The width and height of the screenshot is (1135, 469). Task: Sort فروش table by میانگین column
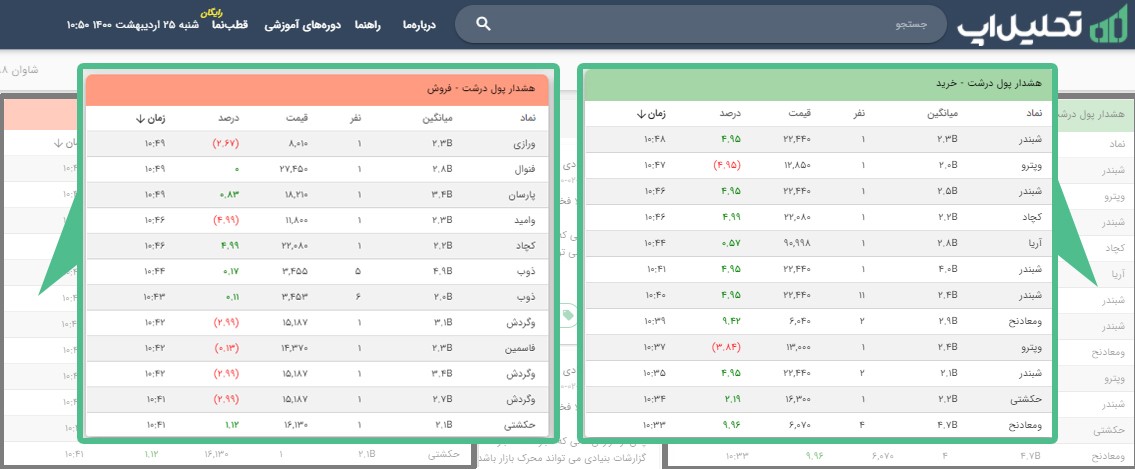pos(437,119)
